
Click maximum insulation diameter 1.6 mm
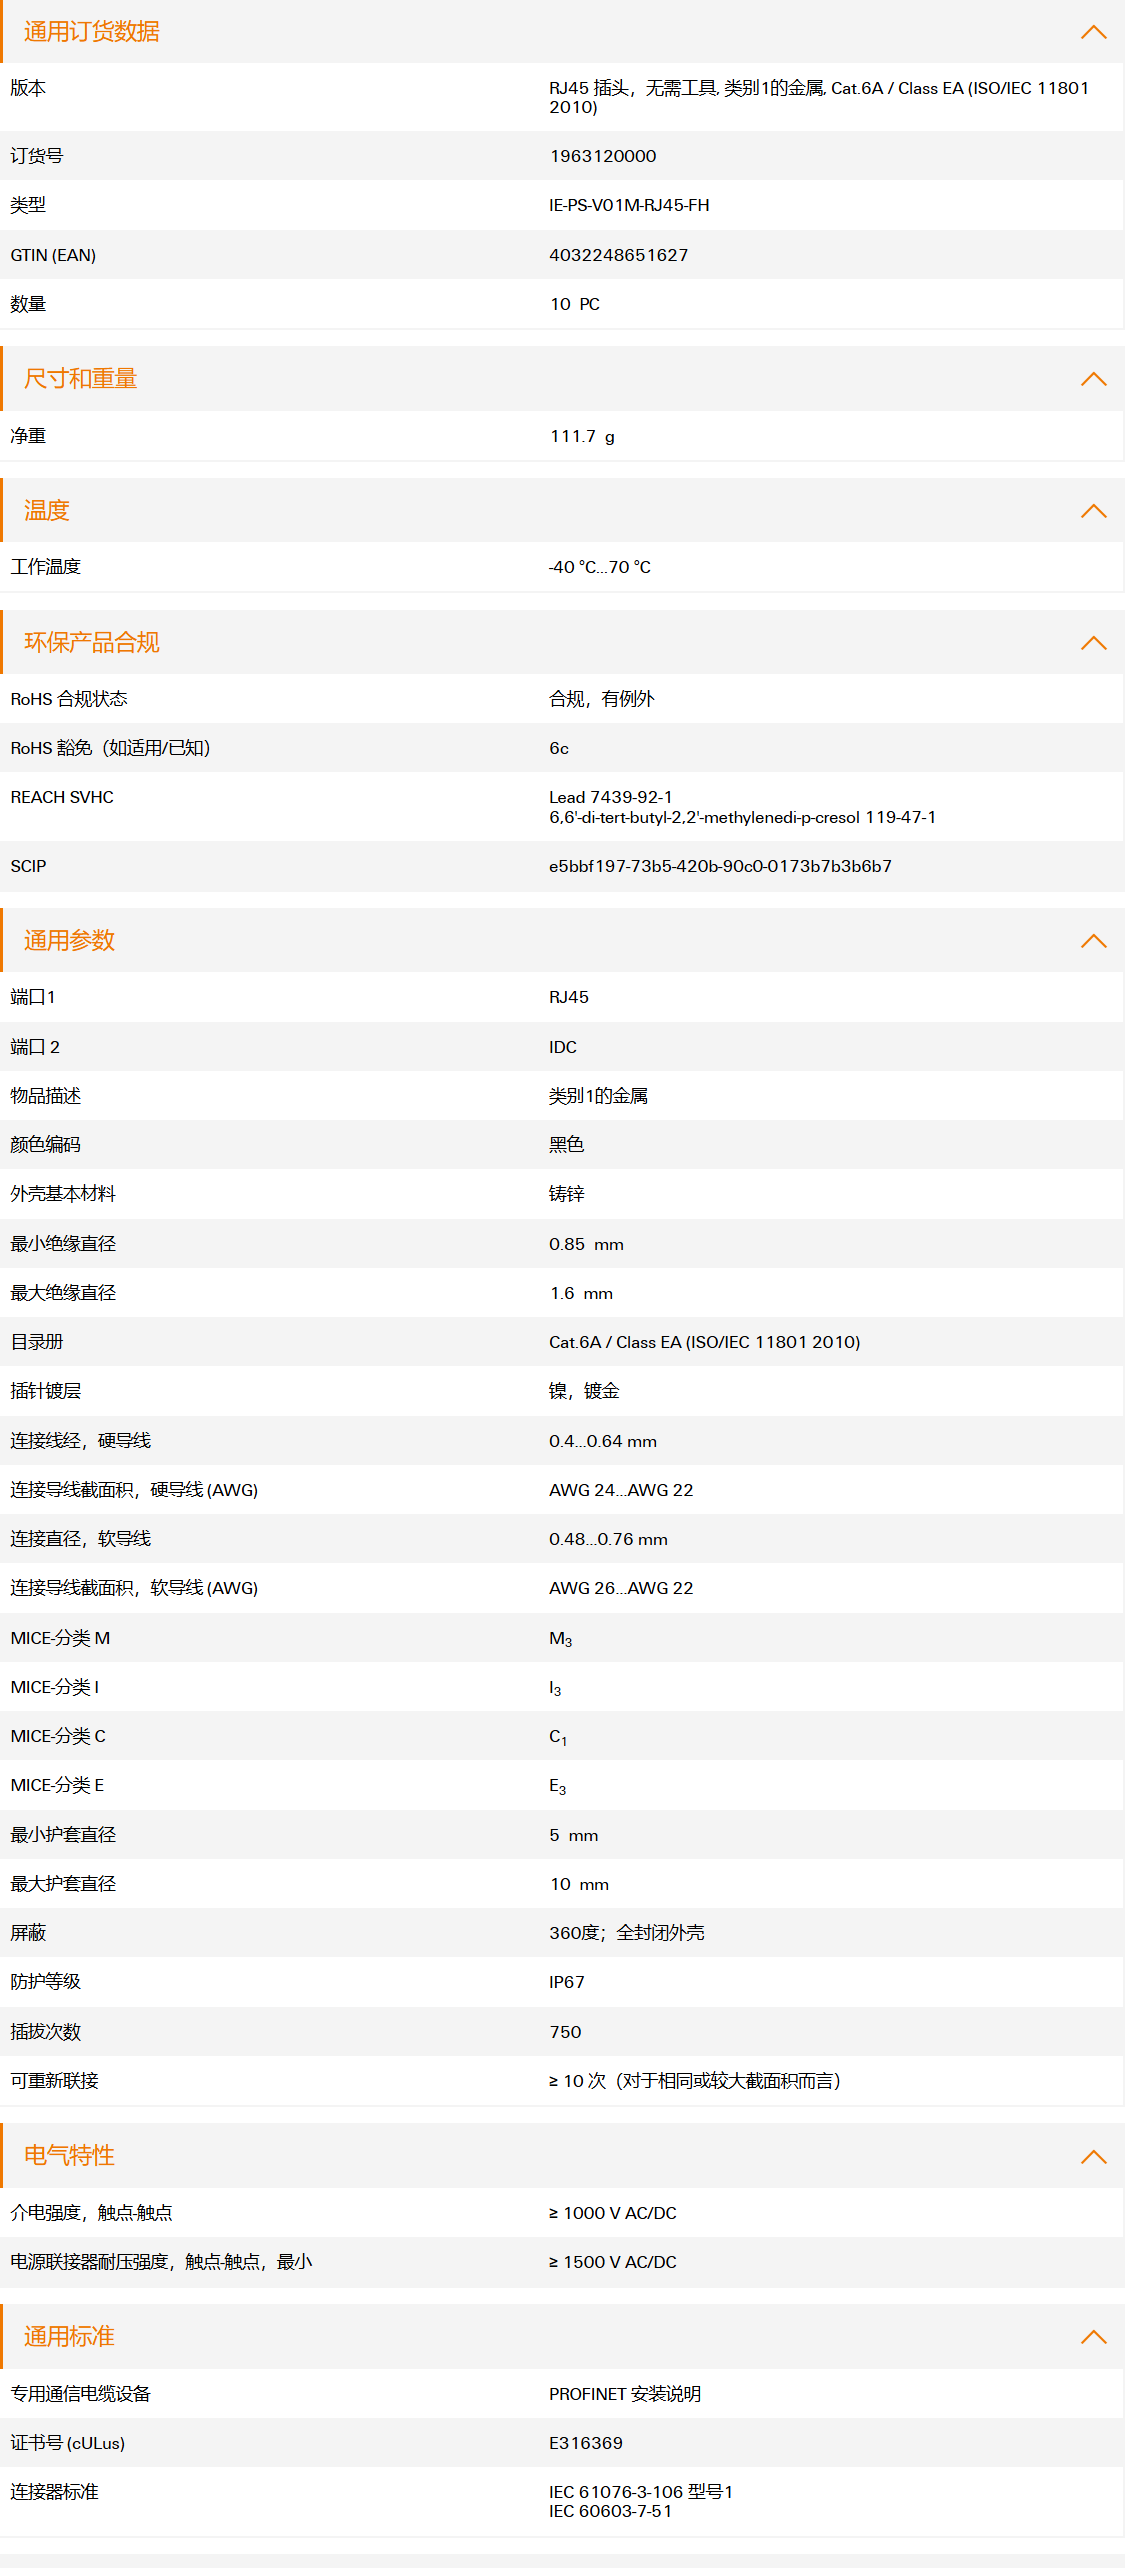click(581, 1293)
